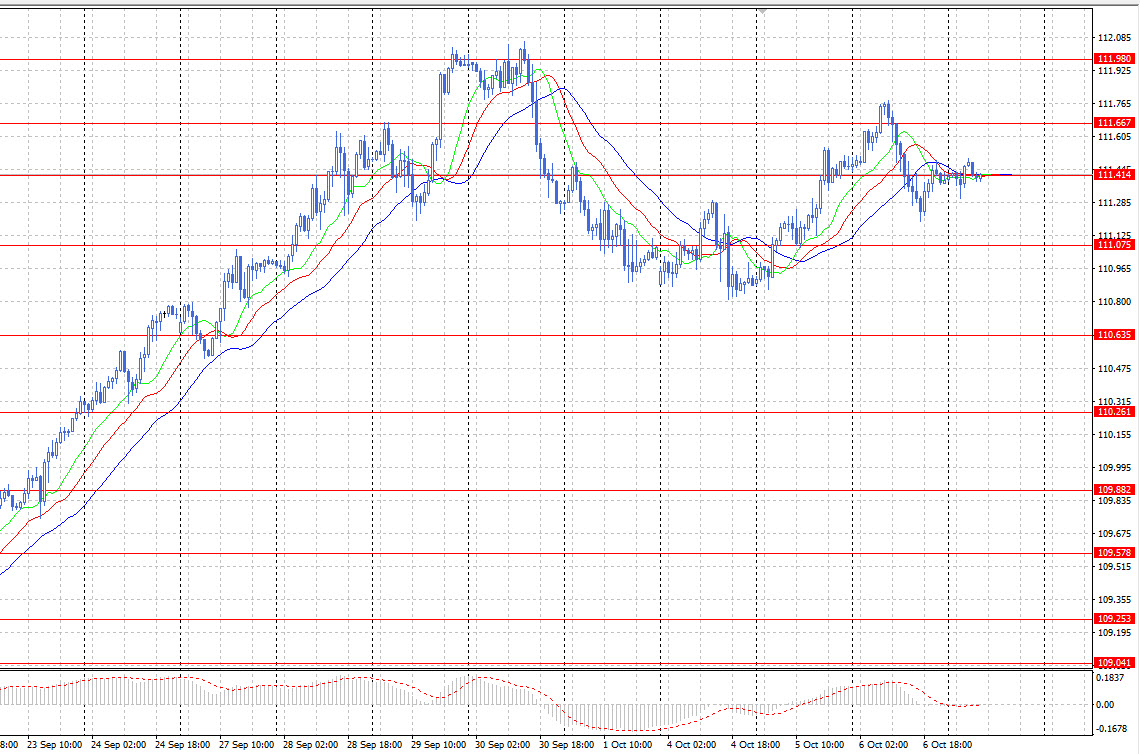
Task: Select the red 109.041 price level label
Action: coord(1114,663)
